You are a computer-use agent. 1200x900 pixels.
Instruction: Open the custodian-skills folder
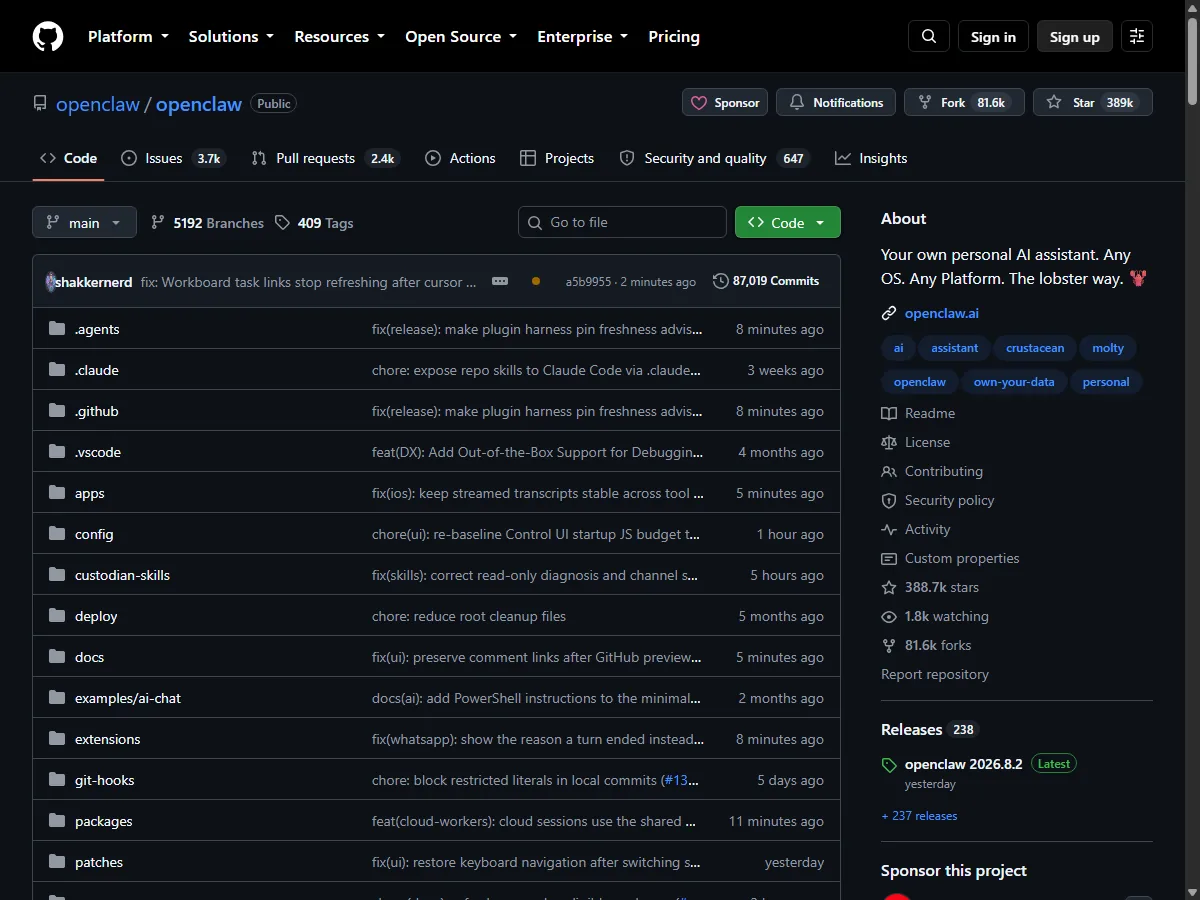[122, 575]
